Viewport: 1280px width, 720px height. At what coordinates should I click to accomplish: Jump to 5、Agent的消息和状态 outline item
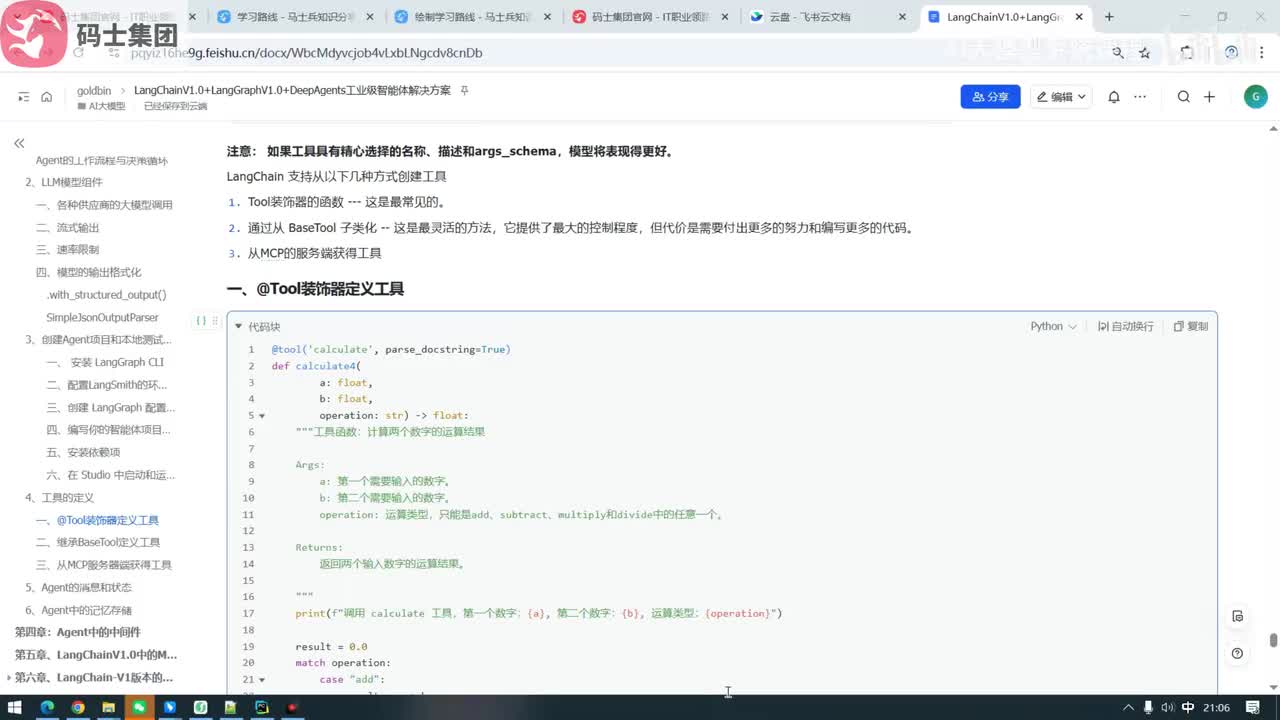[78, 587]
